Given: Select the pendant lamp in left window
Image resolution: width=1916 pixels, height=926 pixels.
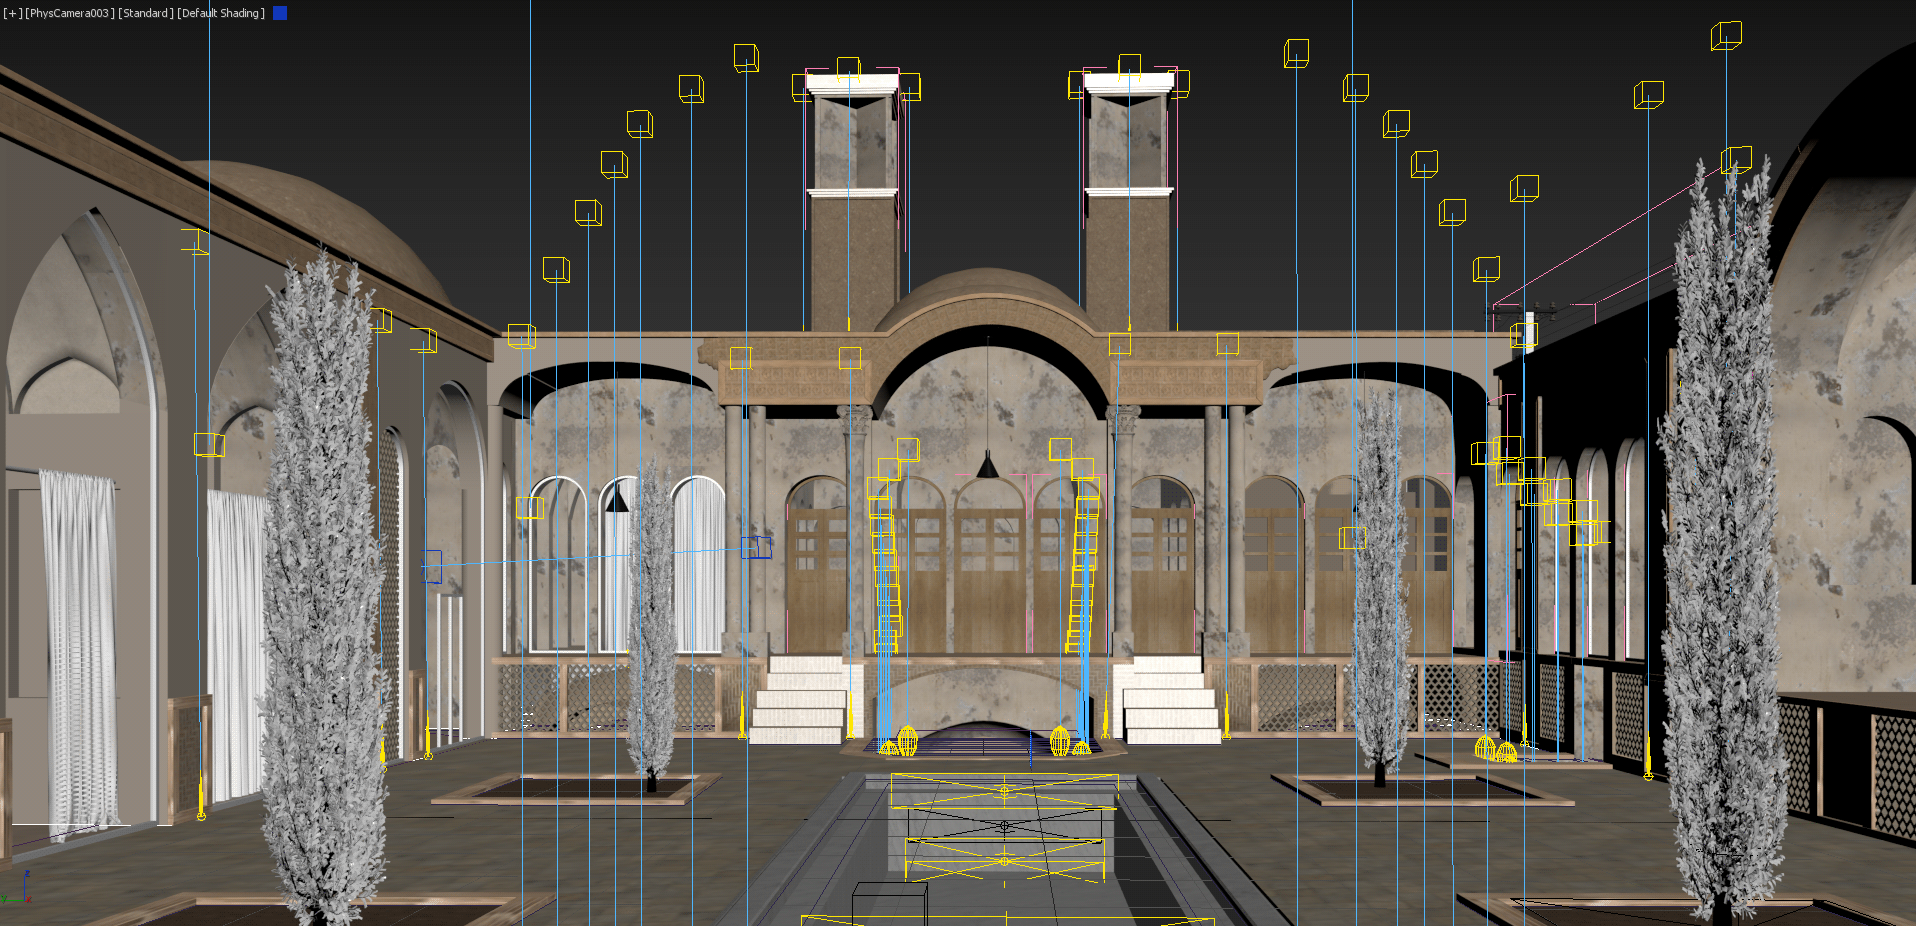Looking at the screenshot, I should tap(617, 499).
